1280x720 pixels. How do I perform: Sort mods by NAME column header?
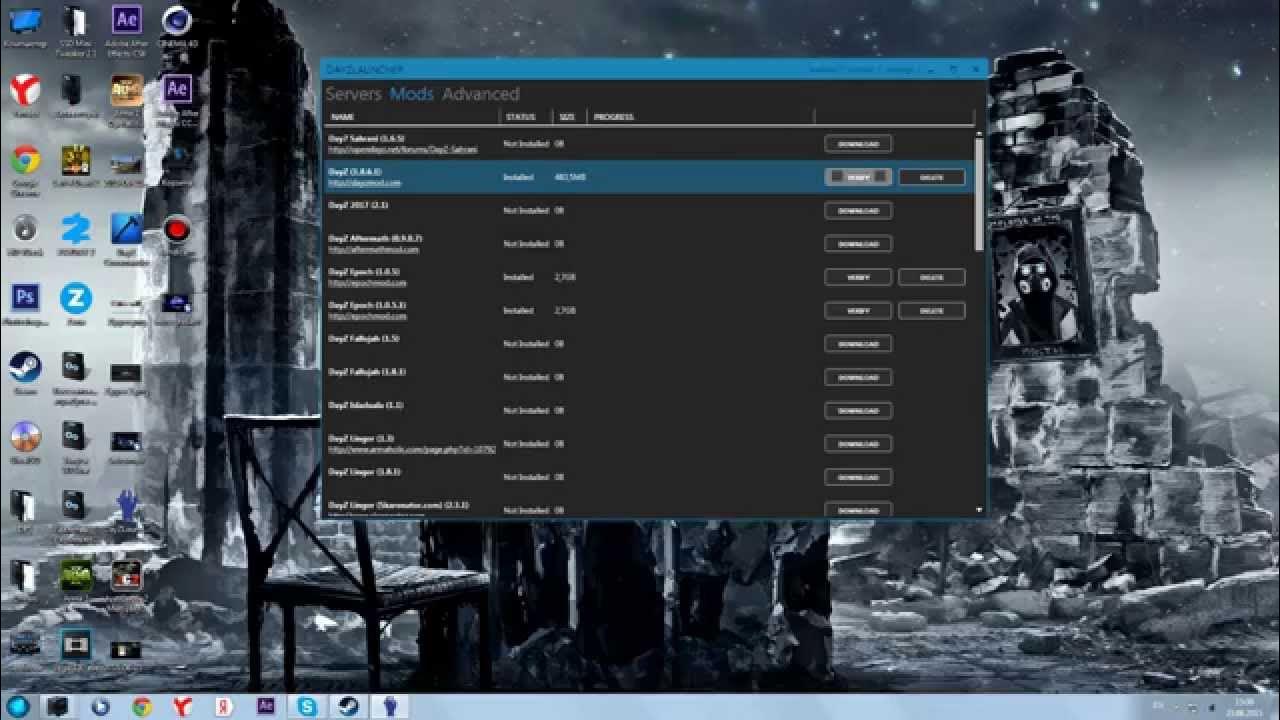tap(342, 117)
